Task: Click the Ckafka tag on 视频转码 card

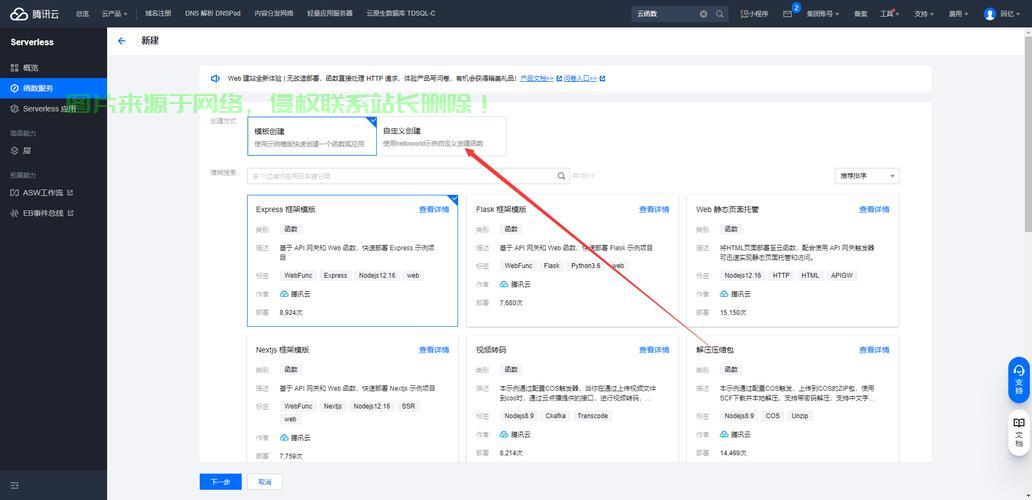Action: [555, 416]
